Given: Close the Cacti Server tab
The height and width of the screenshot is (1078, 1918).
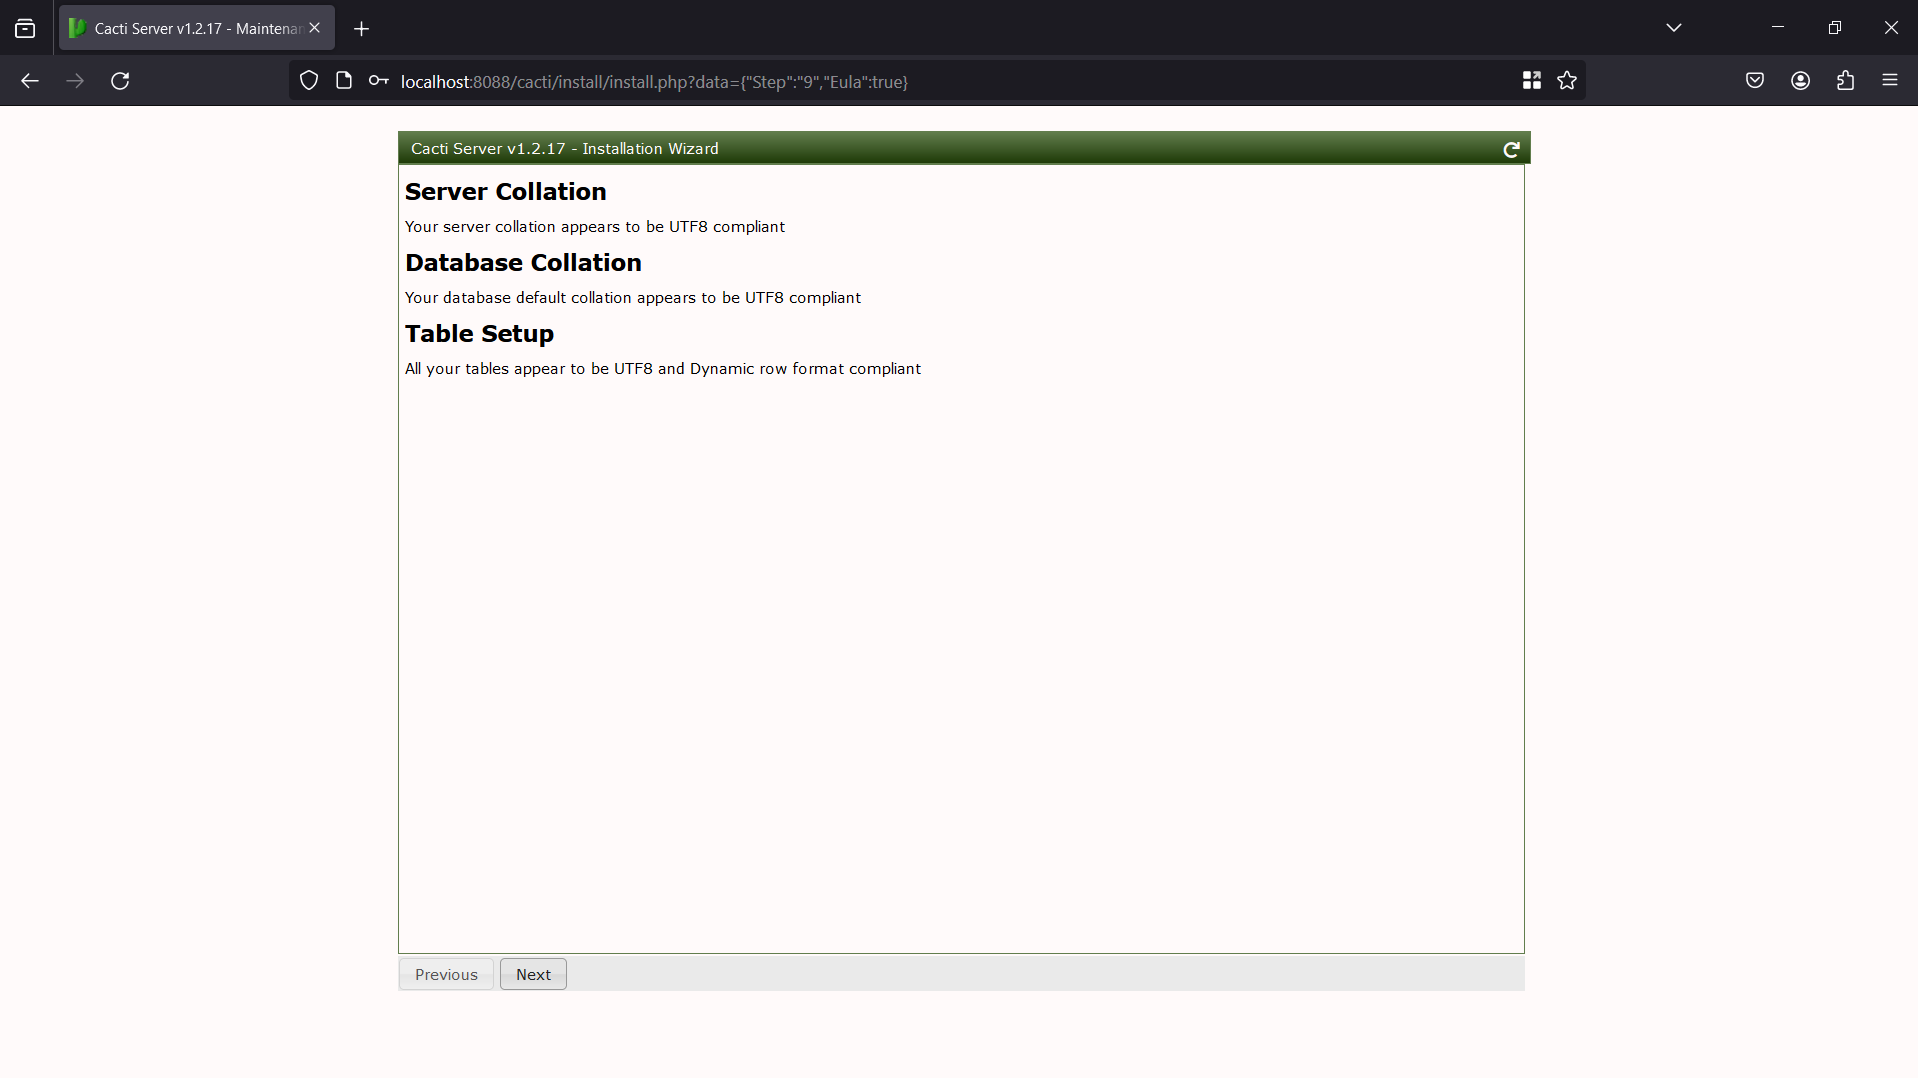Looking at the screenshot, I should (x=315, y=28).
